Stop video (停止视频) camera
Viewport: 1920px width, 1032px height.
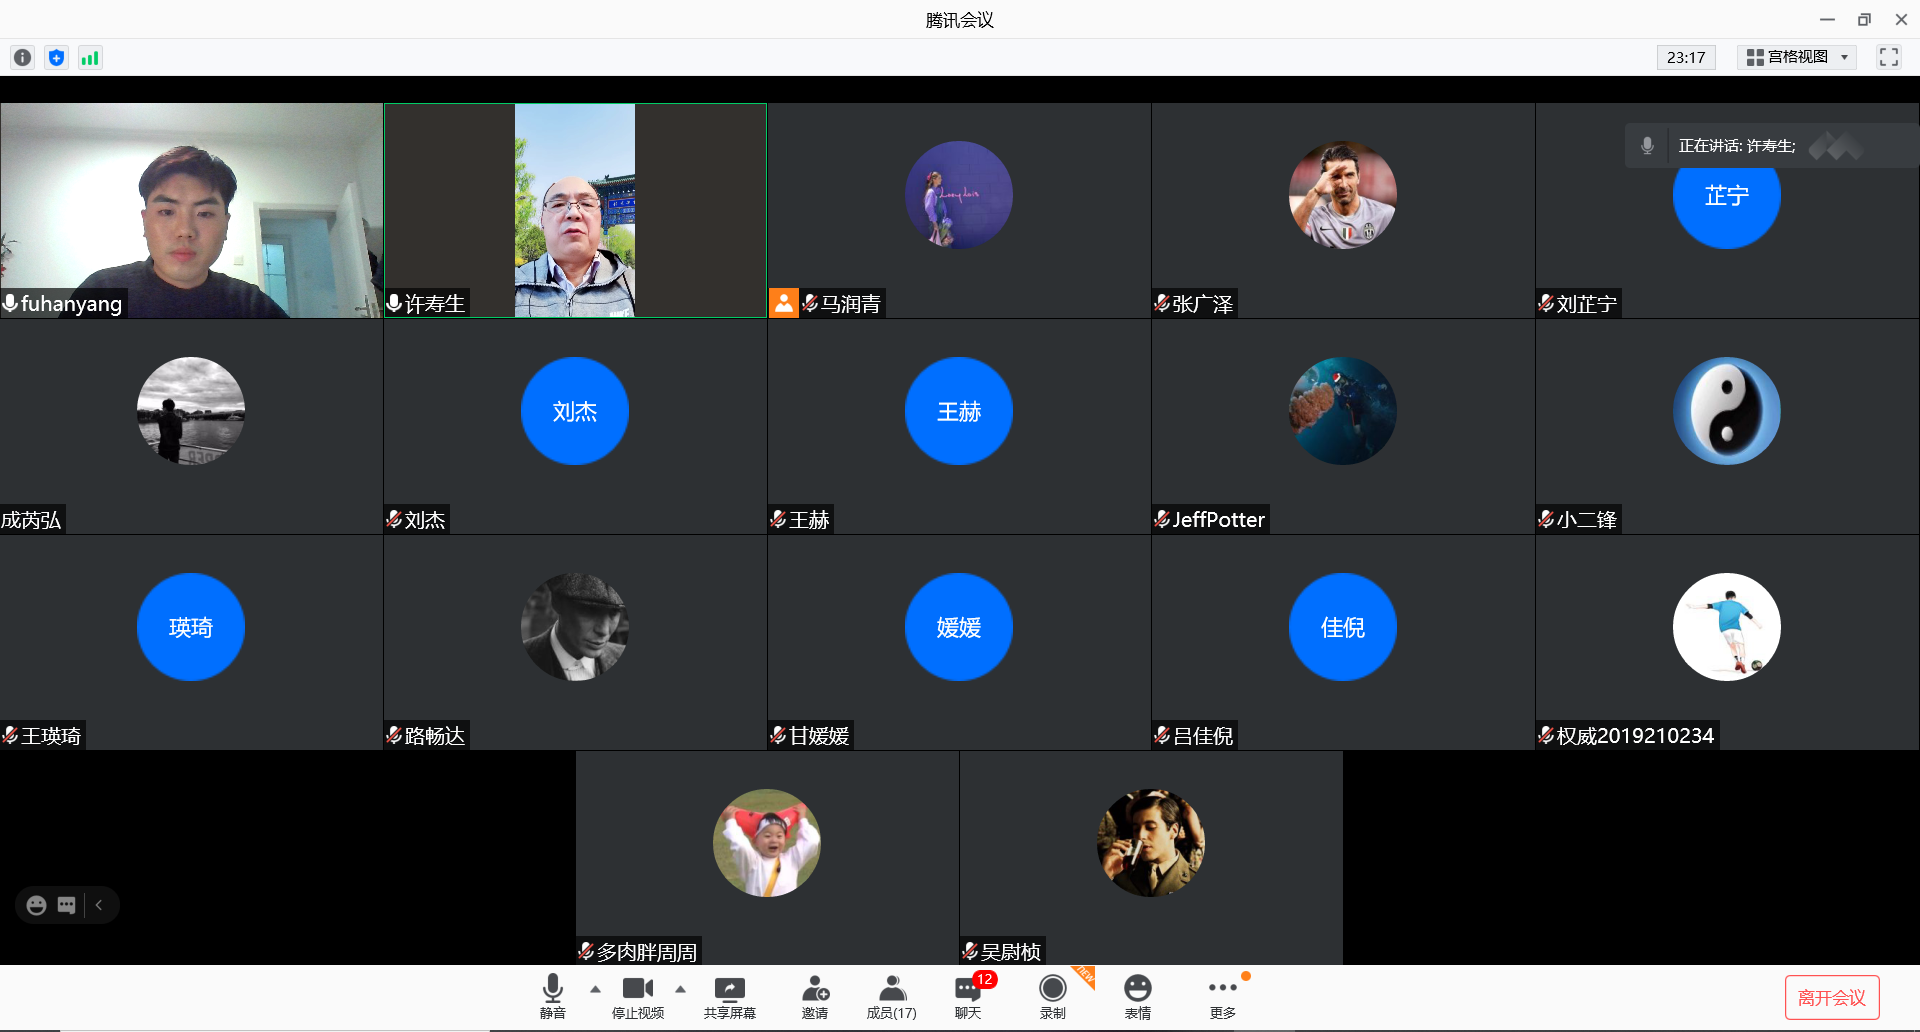click(x=637, y=997)
